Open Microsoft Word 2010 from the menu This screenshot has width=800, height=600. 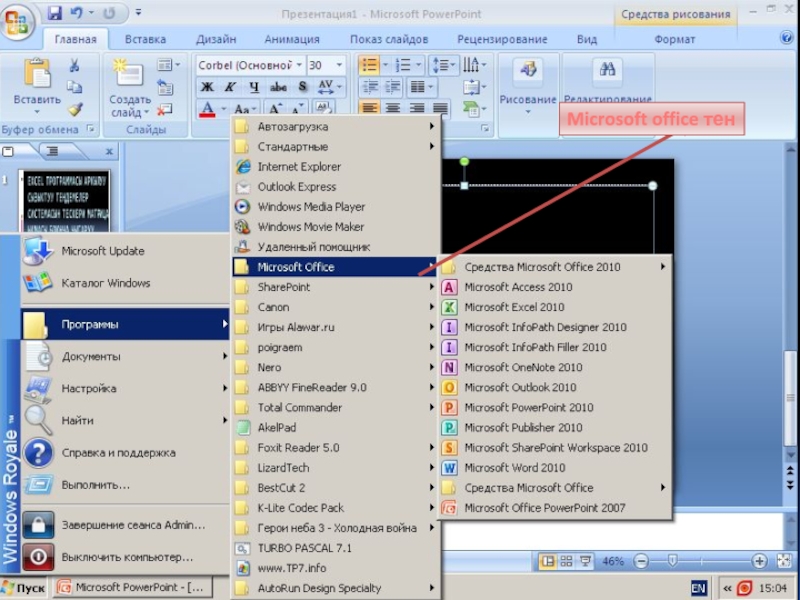pyautogui.click(x=514, y=468)
